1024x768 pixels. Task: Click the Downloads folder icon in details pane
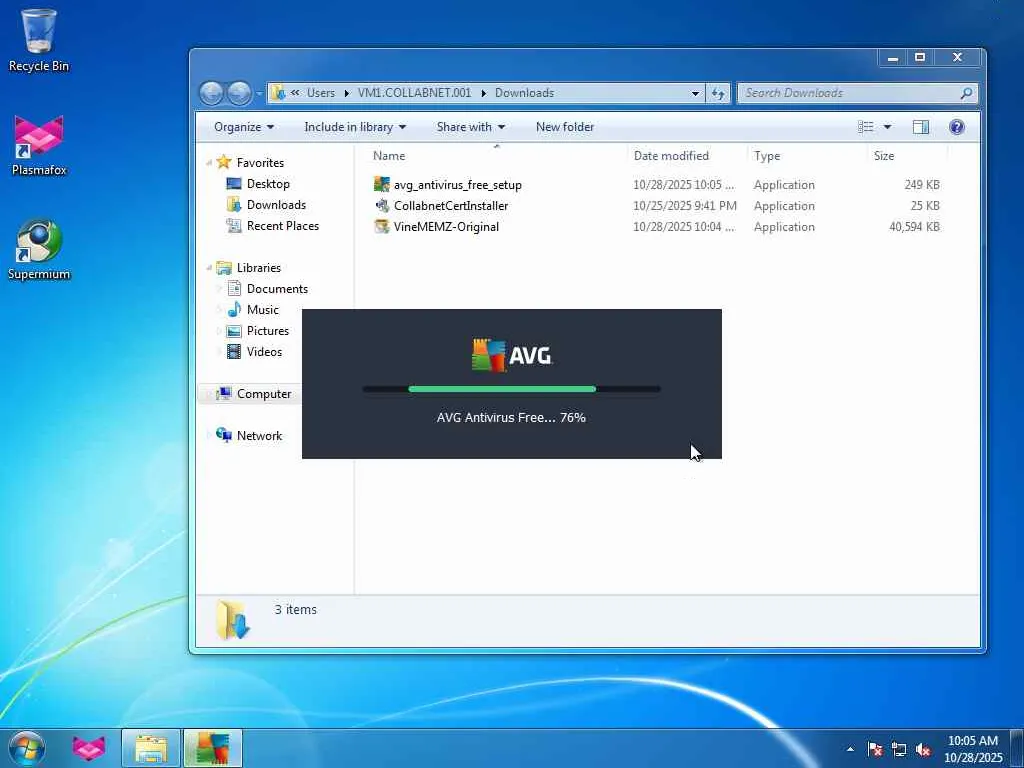pyautogui.click(x=232, y=620)
